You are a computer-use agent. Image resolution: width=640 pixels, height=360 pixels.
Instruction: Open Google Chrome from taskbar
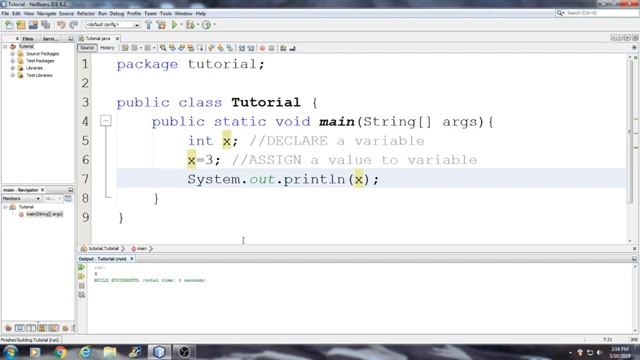pos(60,352)
